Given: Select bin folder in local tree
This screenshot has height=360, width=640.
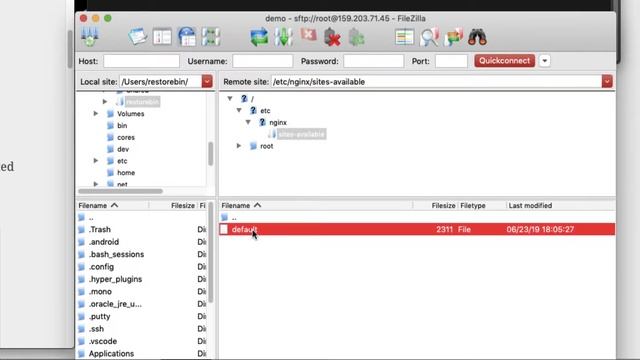Looking at the screenshot, I should (122, 126).
